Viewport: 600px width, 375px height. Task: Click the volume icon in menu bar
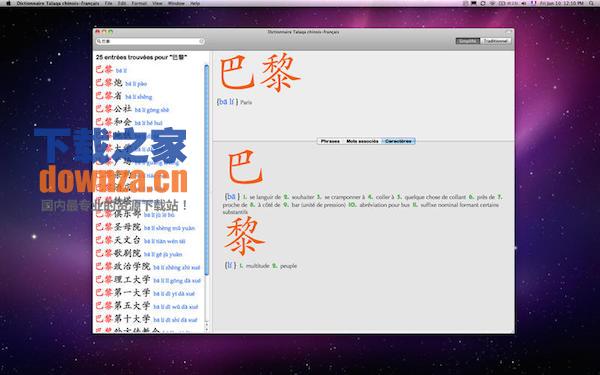[523, 3]
